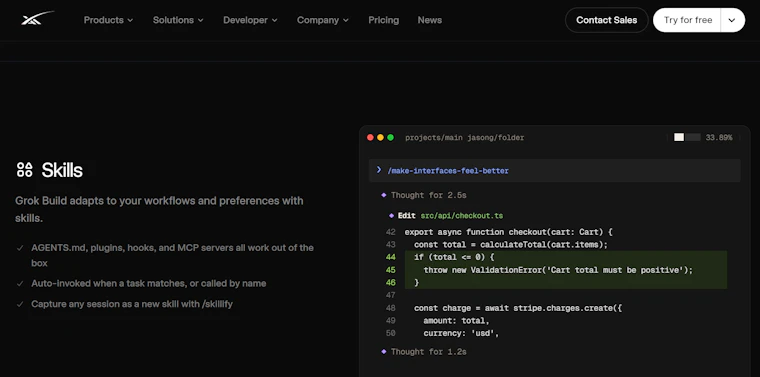760x377 pixels.
Task: Click the 33.89% text in terminal
Action: [x=719, y=138]
